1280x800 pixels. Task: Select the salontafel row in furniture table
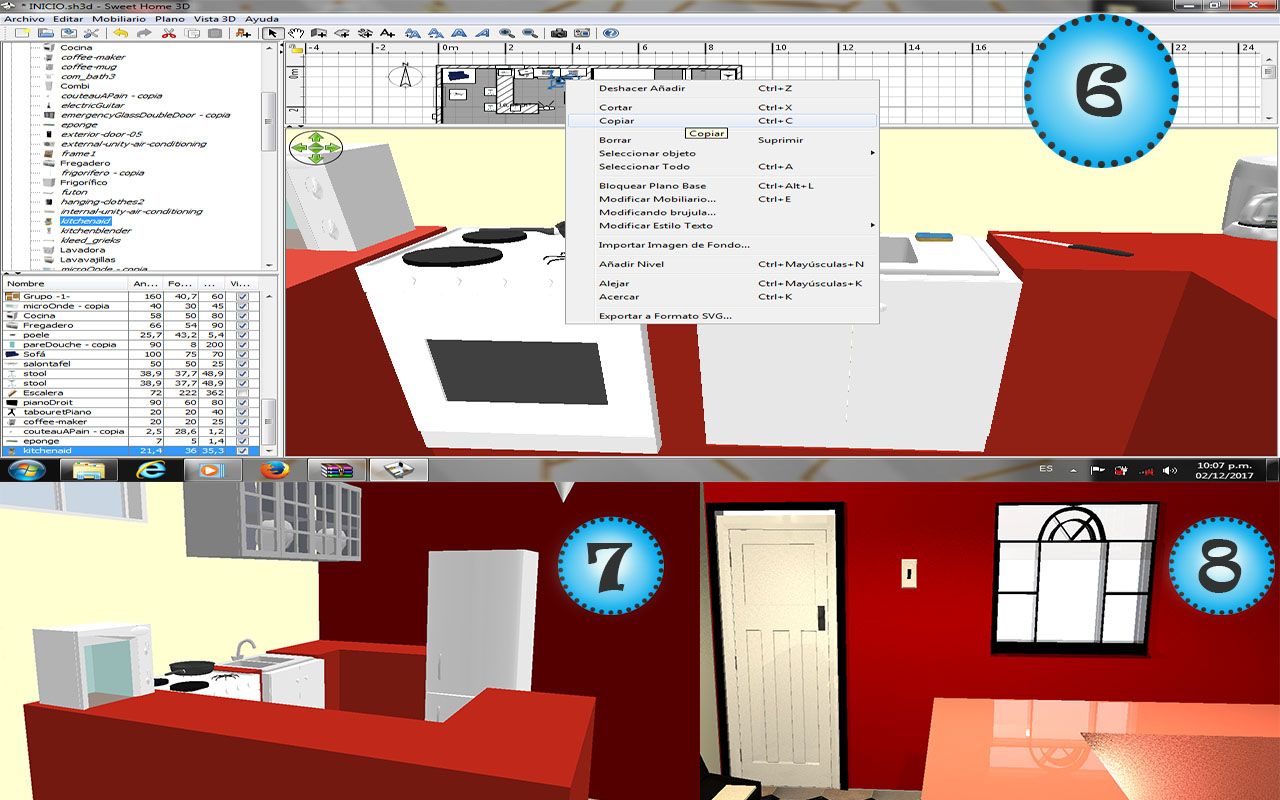[131, 364]
